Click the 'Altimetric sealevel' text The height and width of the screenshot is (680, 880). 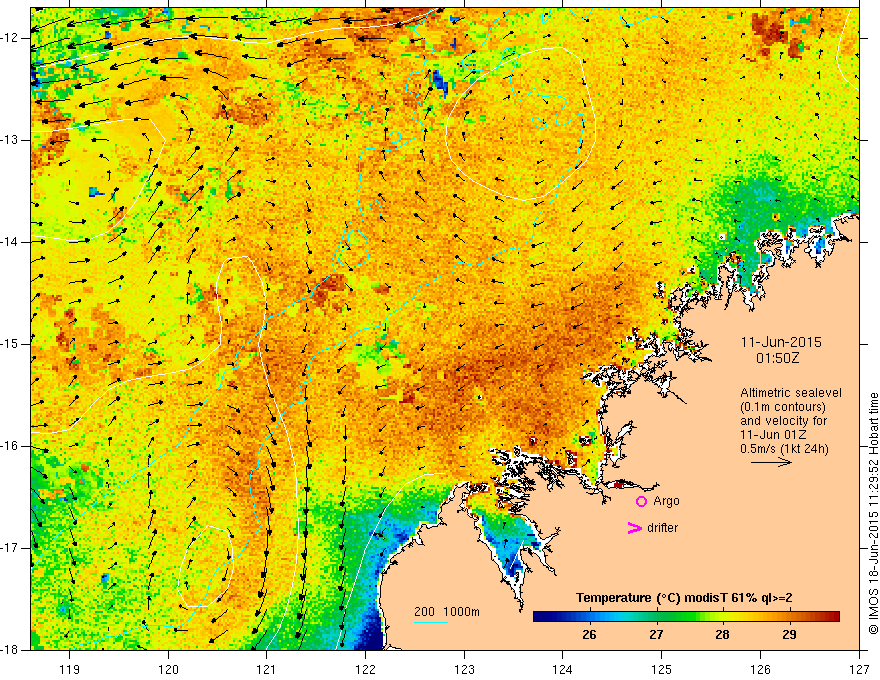click(791, 393)
